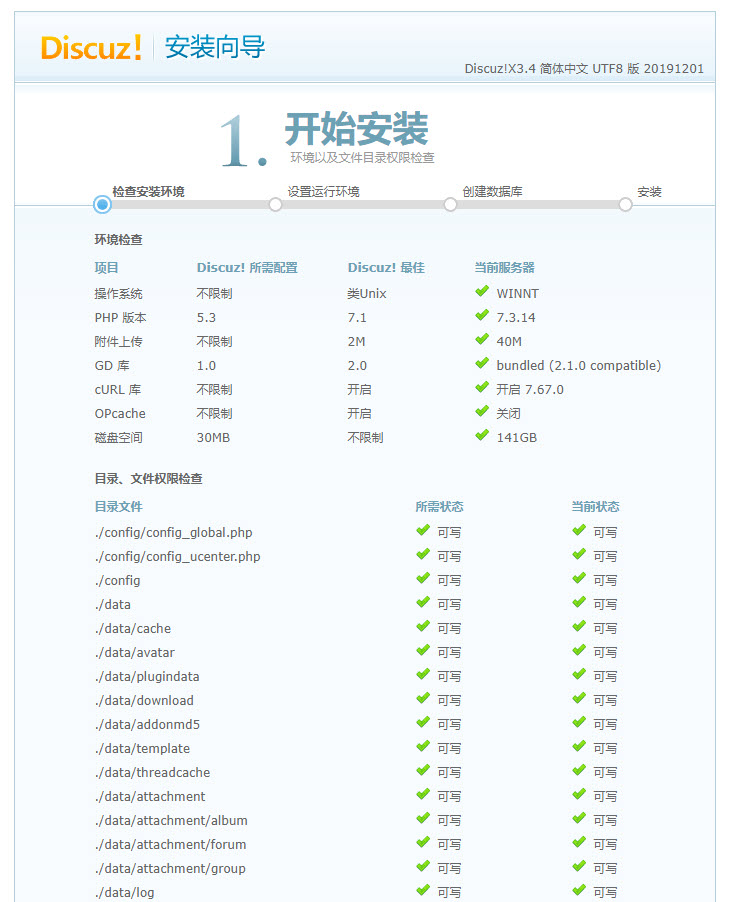739x902 pixels.
Task: Click the ./data/plugindata path
Action: point(147,676)
